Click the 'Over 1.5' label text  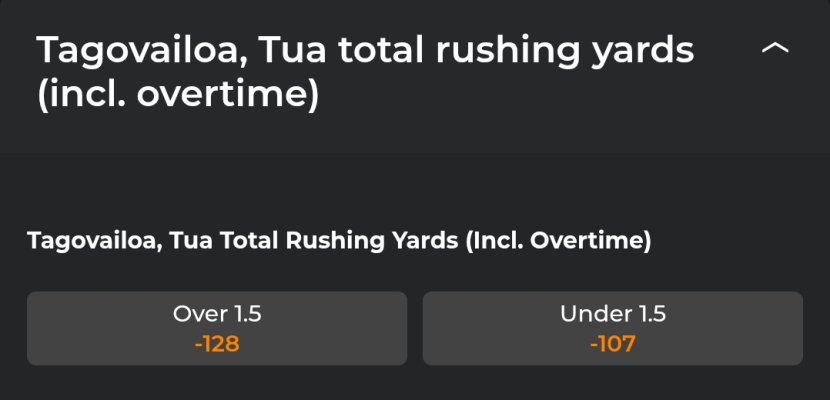[217, 314]
